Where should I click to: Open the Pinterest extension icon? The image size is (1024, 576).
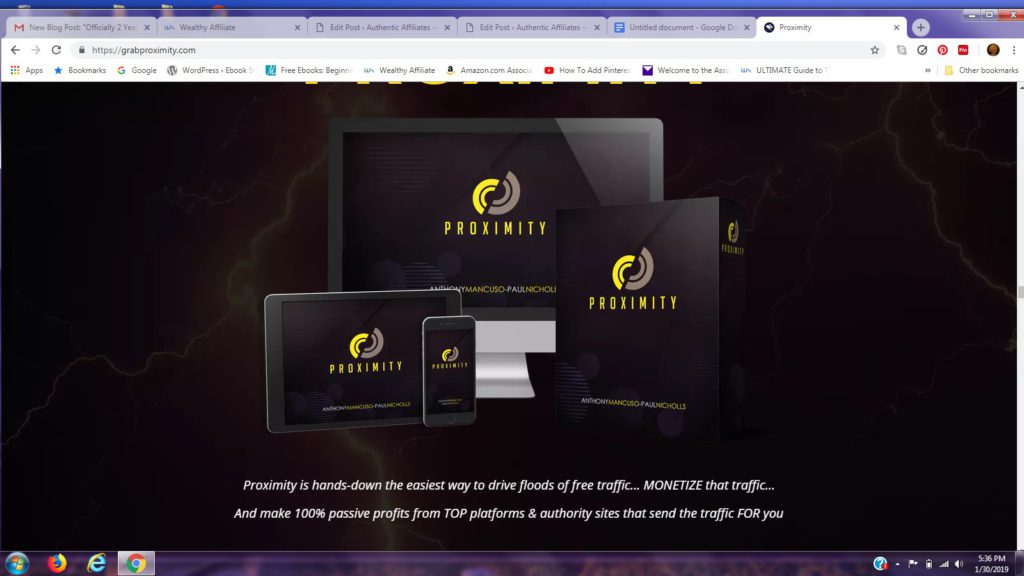coord(942,50)
